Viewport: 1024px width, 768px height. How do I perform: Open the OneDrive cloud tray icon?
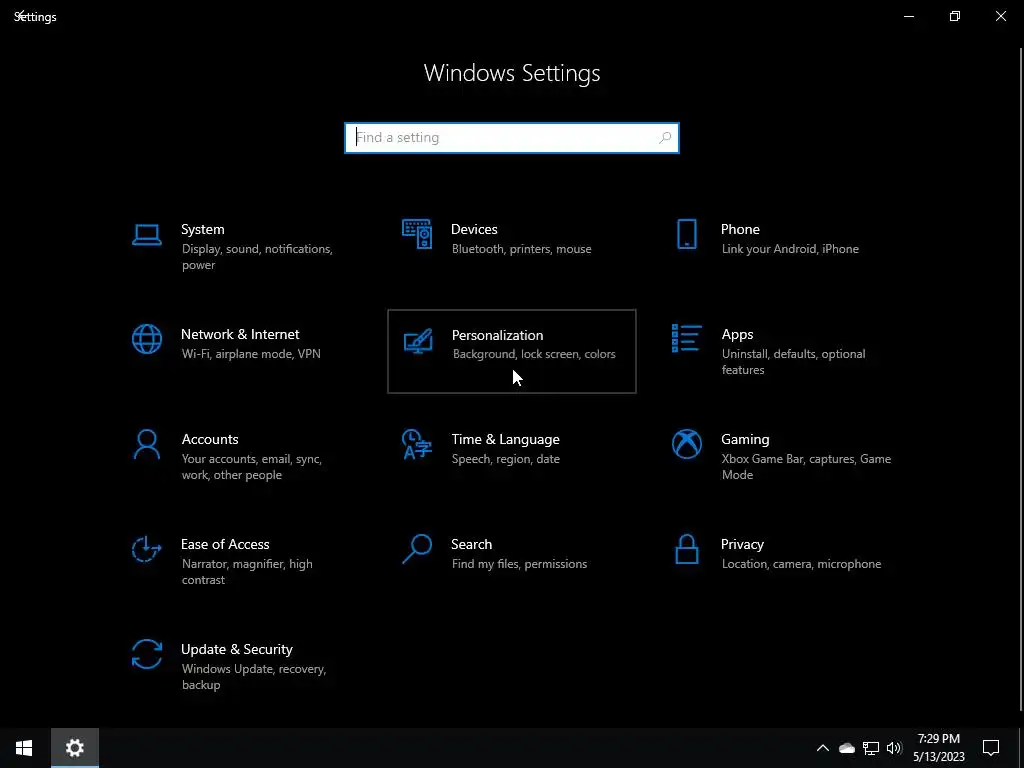tap(846, 748)
